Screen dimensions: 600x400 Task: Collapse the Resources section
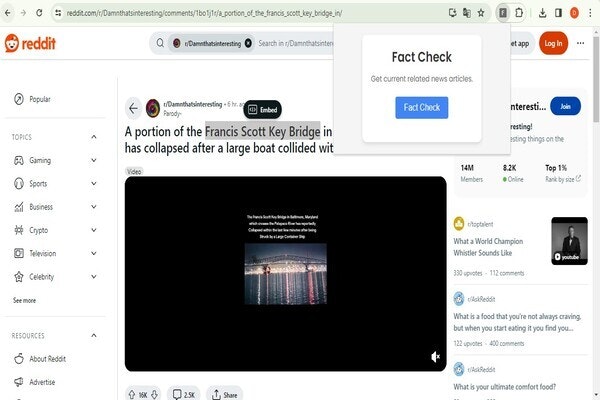pos(94,336)
